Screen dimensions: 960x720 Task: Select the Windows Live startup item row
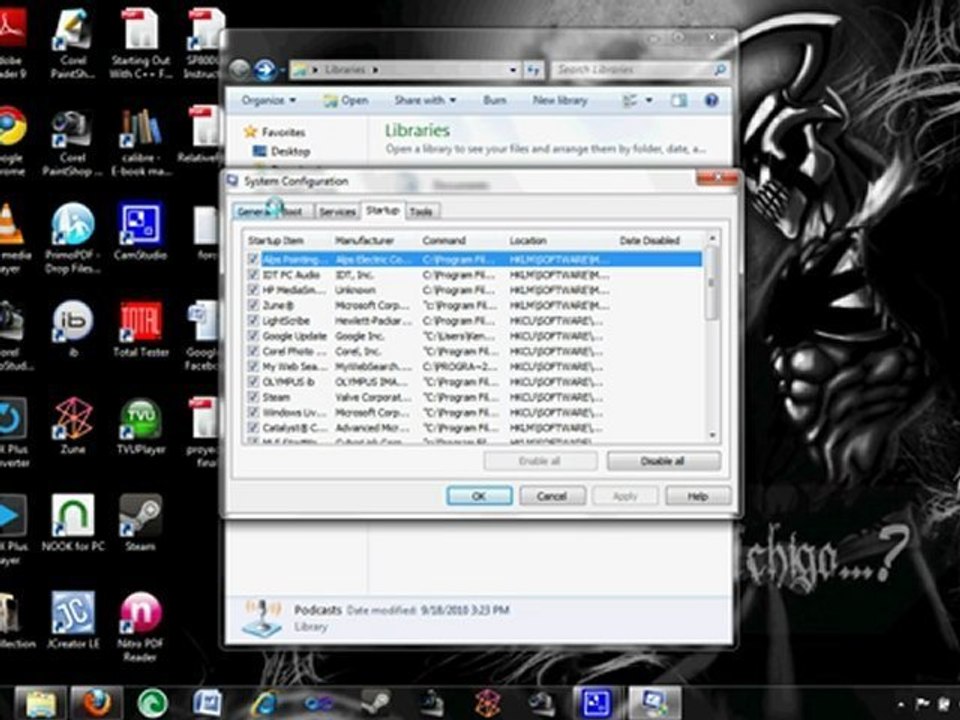coord(474,412)
